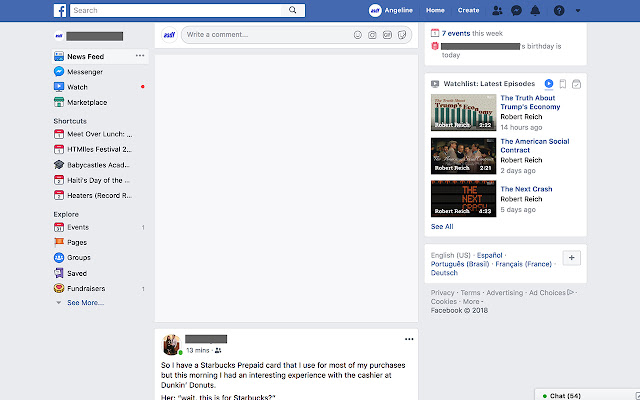Viewport: 640px width, 400px height.
Task: Open Messenger from the top bar icon
Action: [516, 10]
